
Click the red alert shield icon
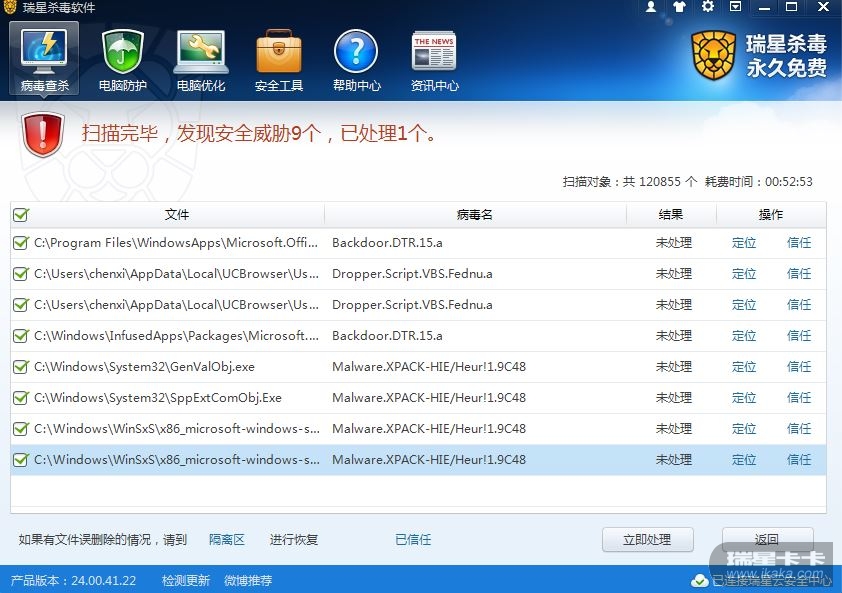(x=43, y=134)
